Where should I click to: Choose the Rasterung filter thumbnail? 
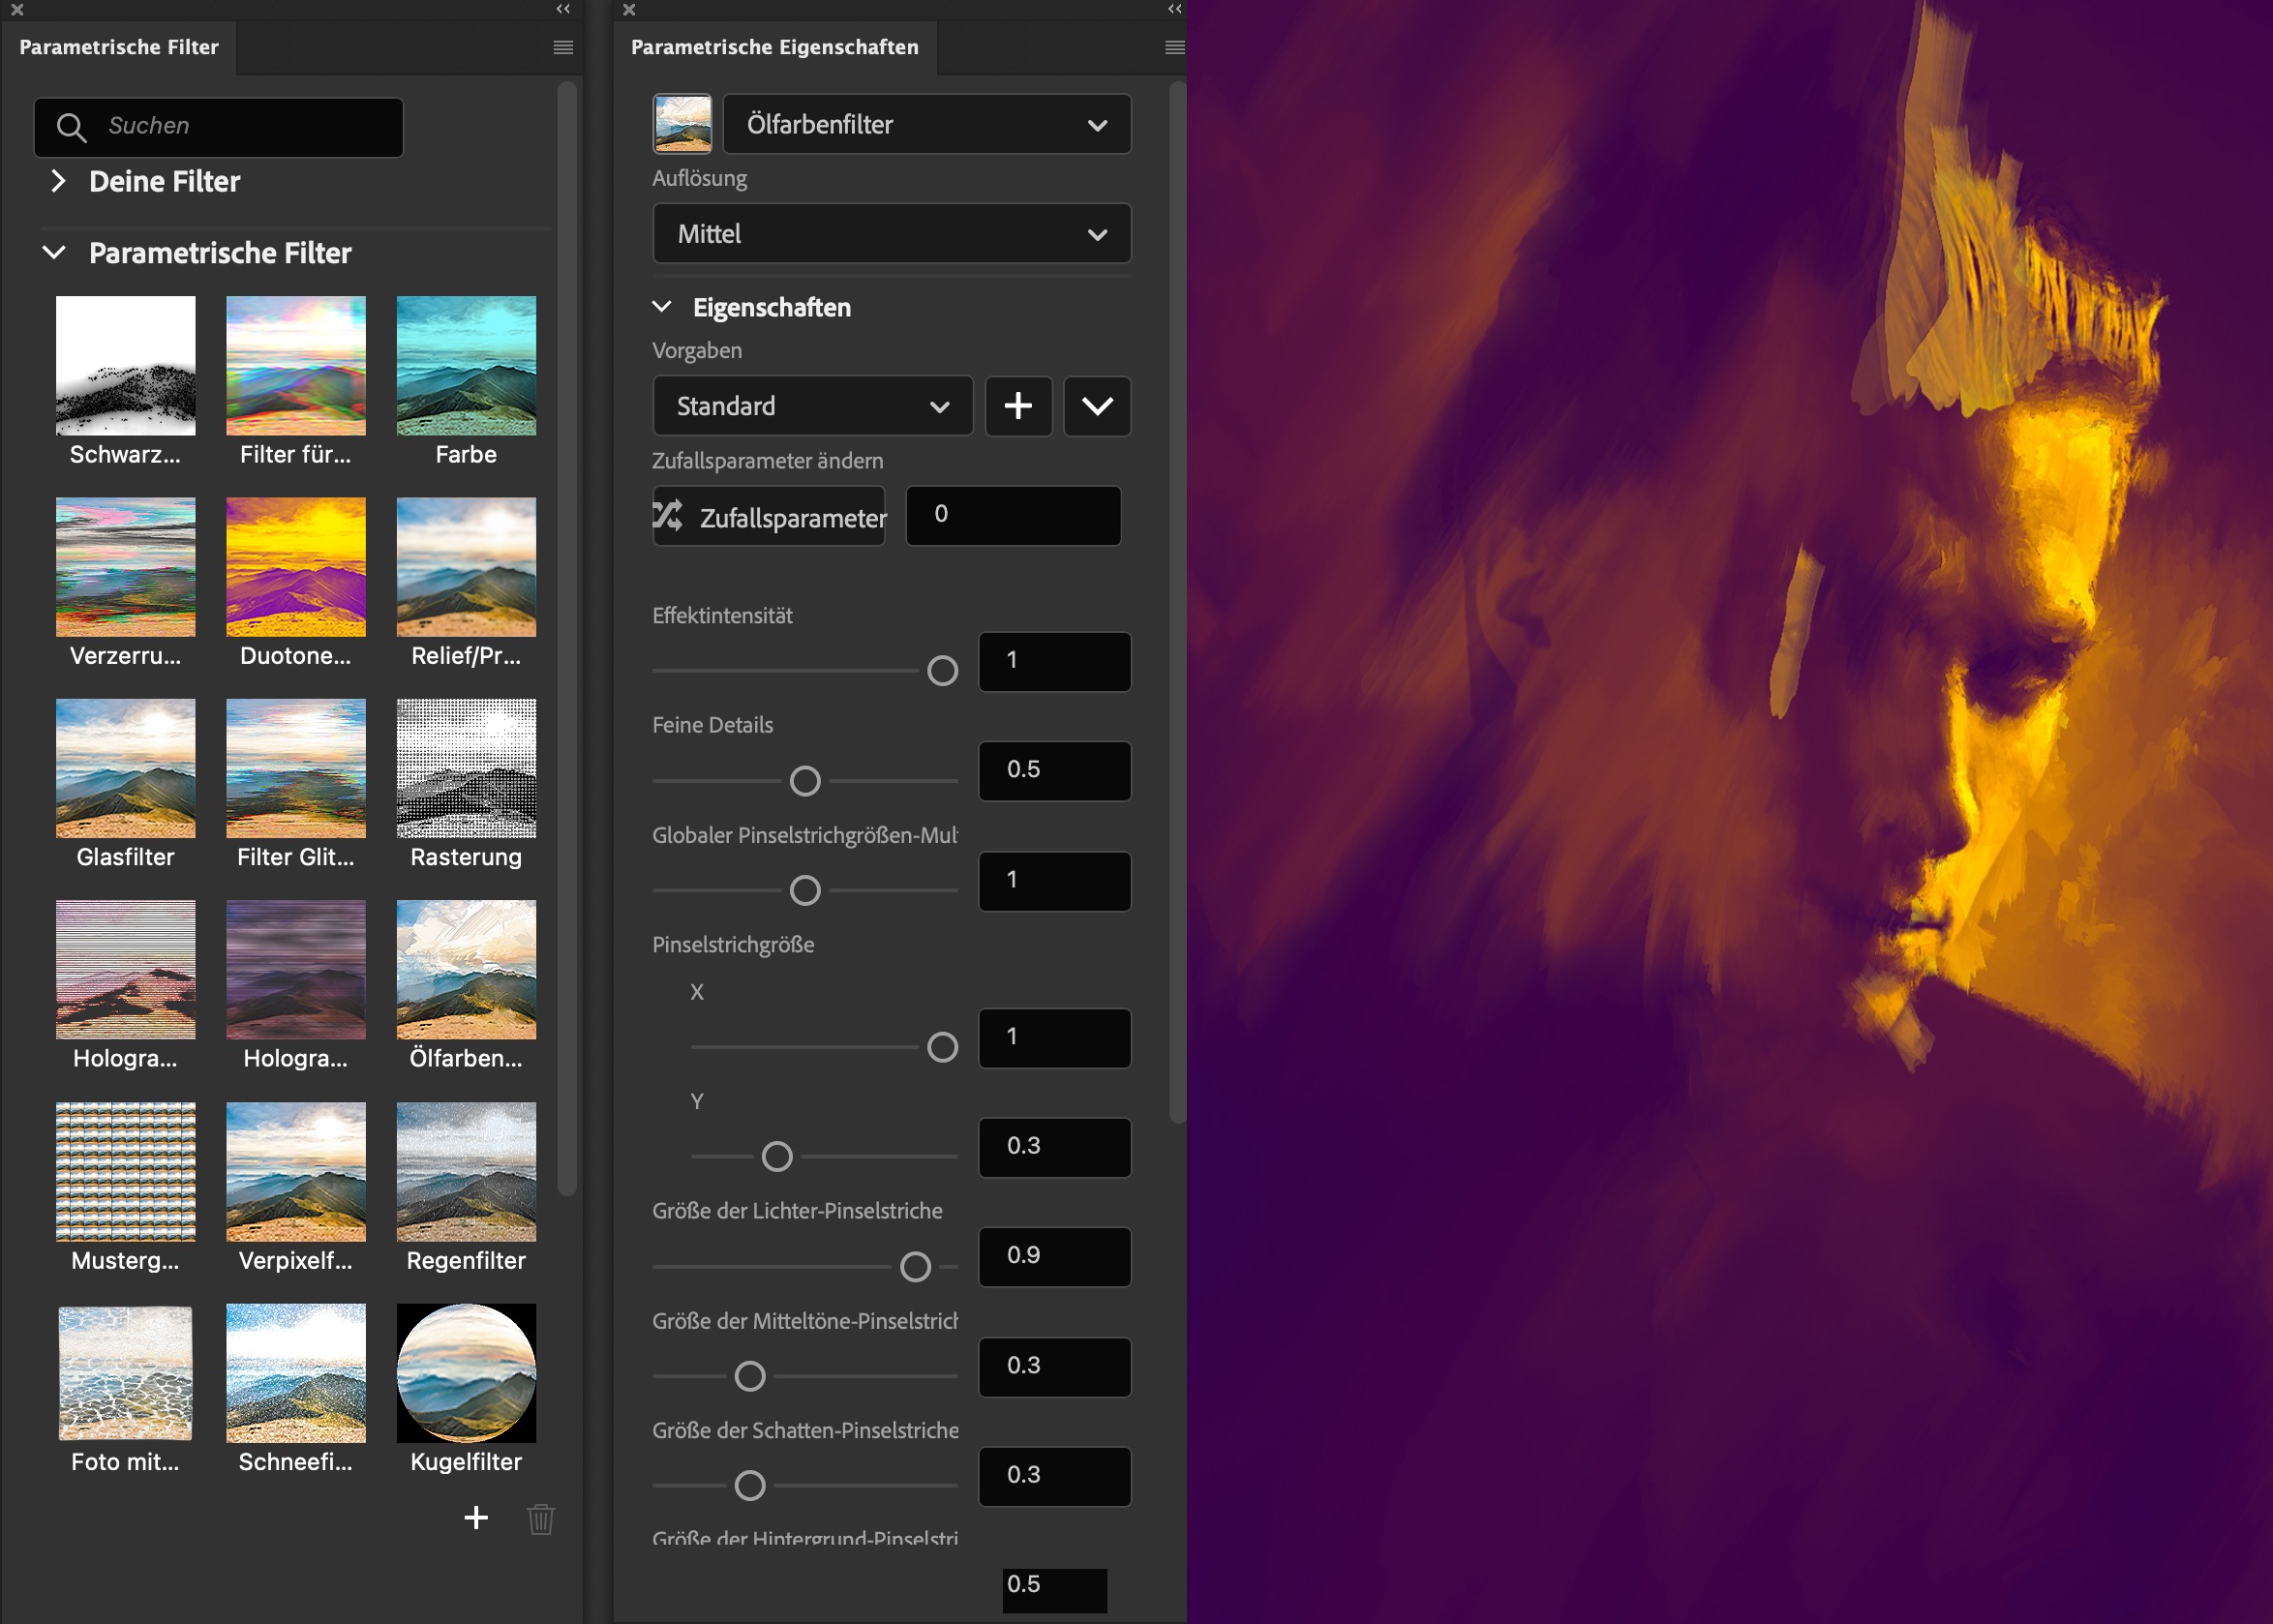point(466,768)
